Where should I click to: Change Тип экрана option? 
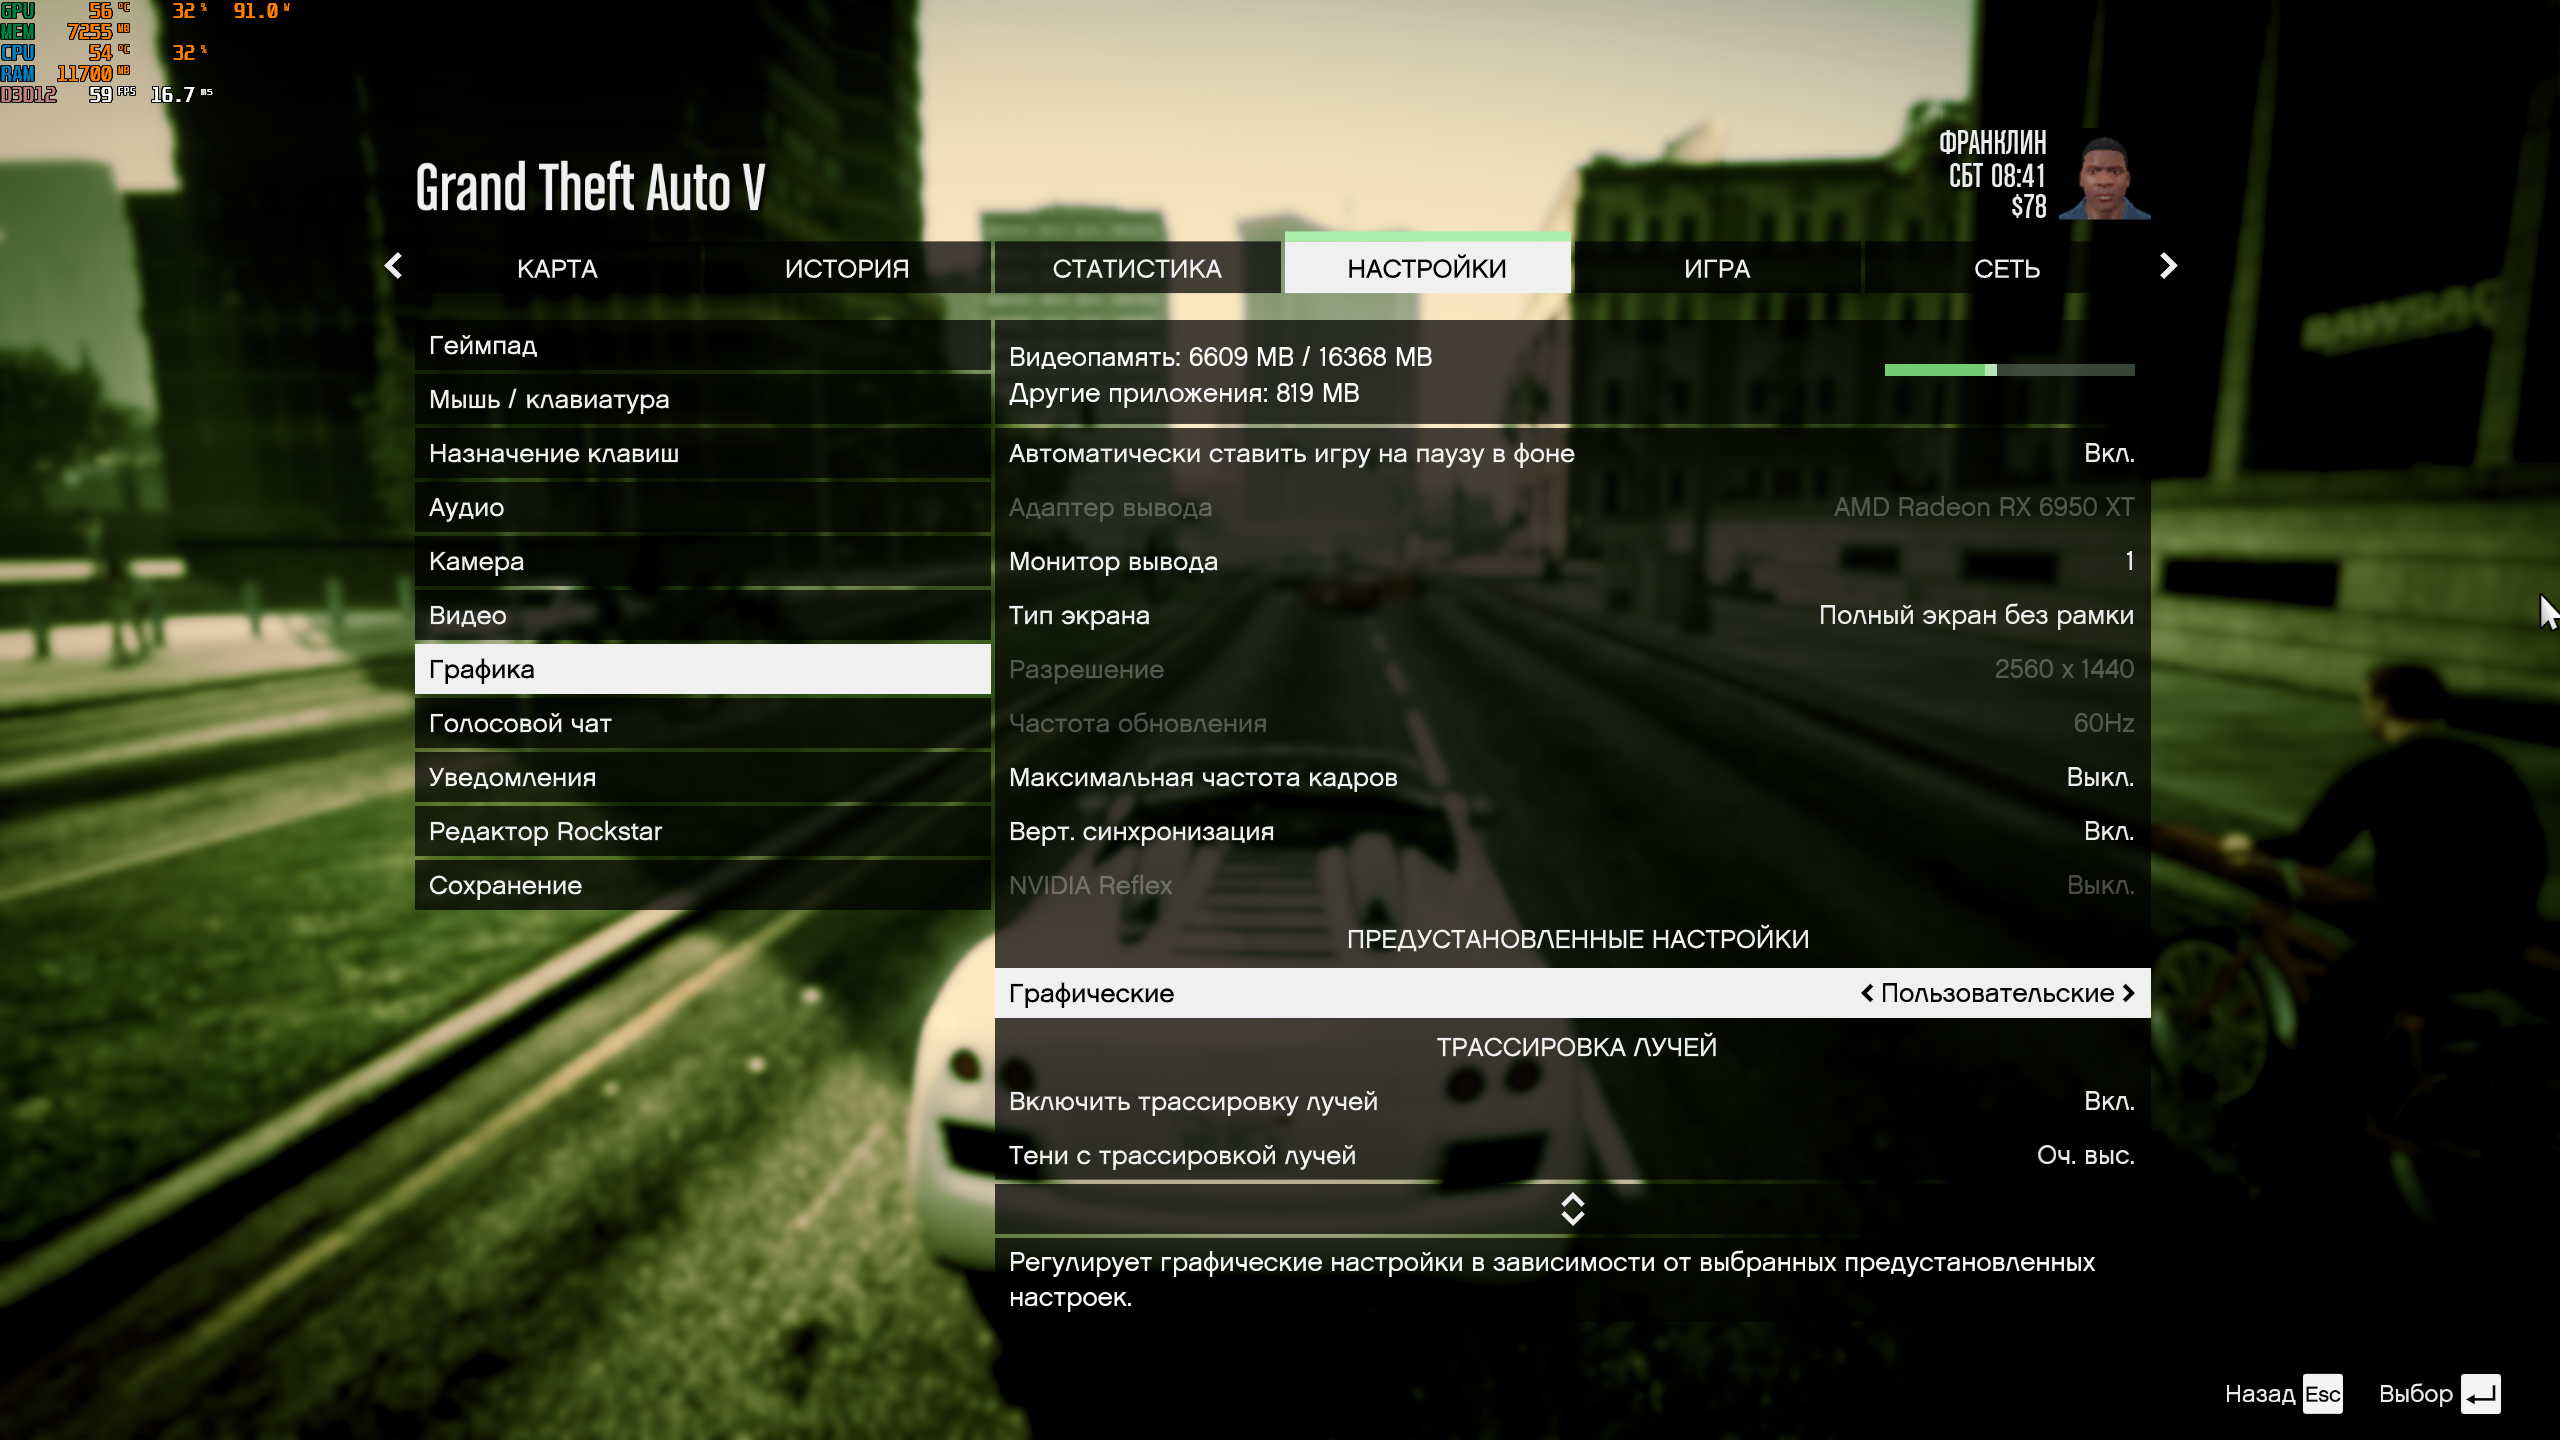click(x=1573, y=615)
